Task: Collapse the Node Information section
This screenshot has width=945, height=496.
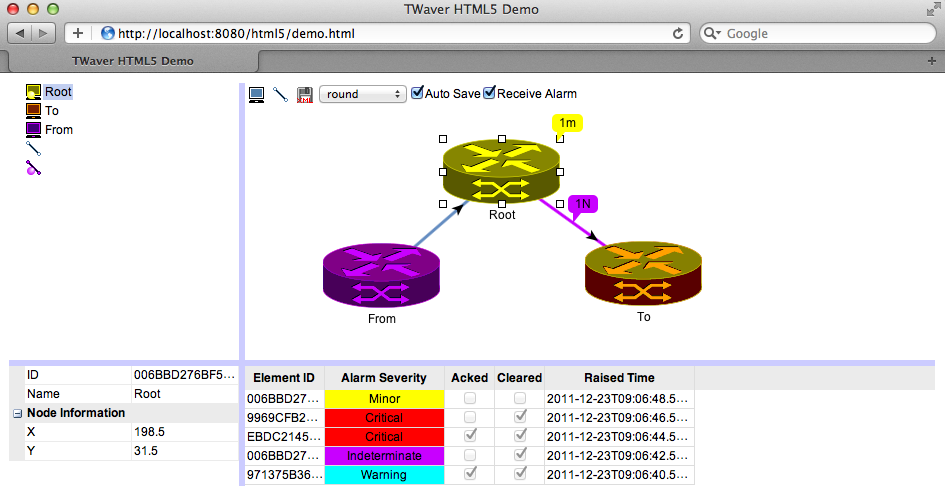Action: pyautogui.click(x=17, y=413)
